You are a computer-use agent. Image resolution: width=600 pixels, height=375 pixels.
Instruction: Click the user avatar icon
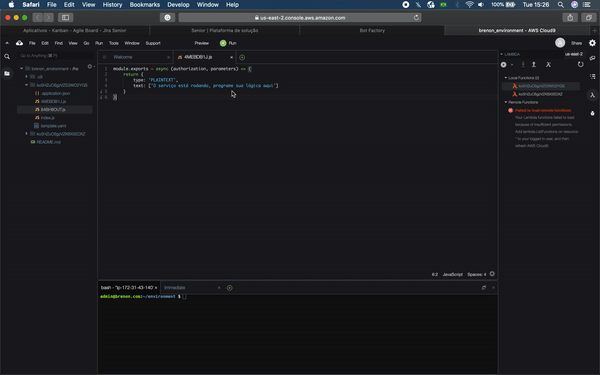(x=560, y=43)
